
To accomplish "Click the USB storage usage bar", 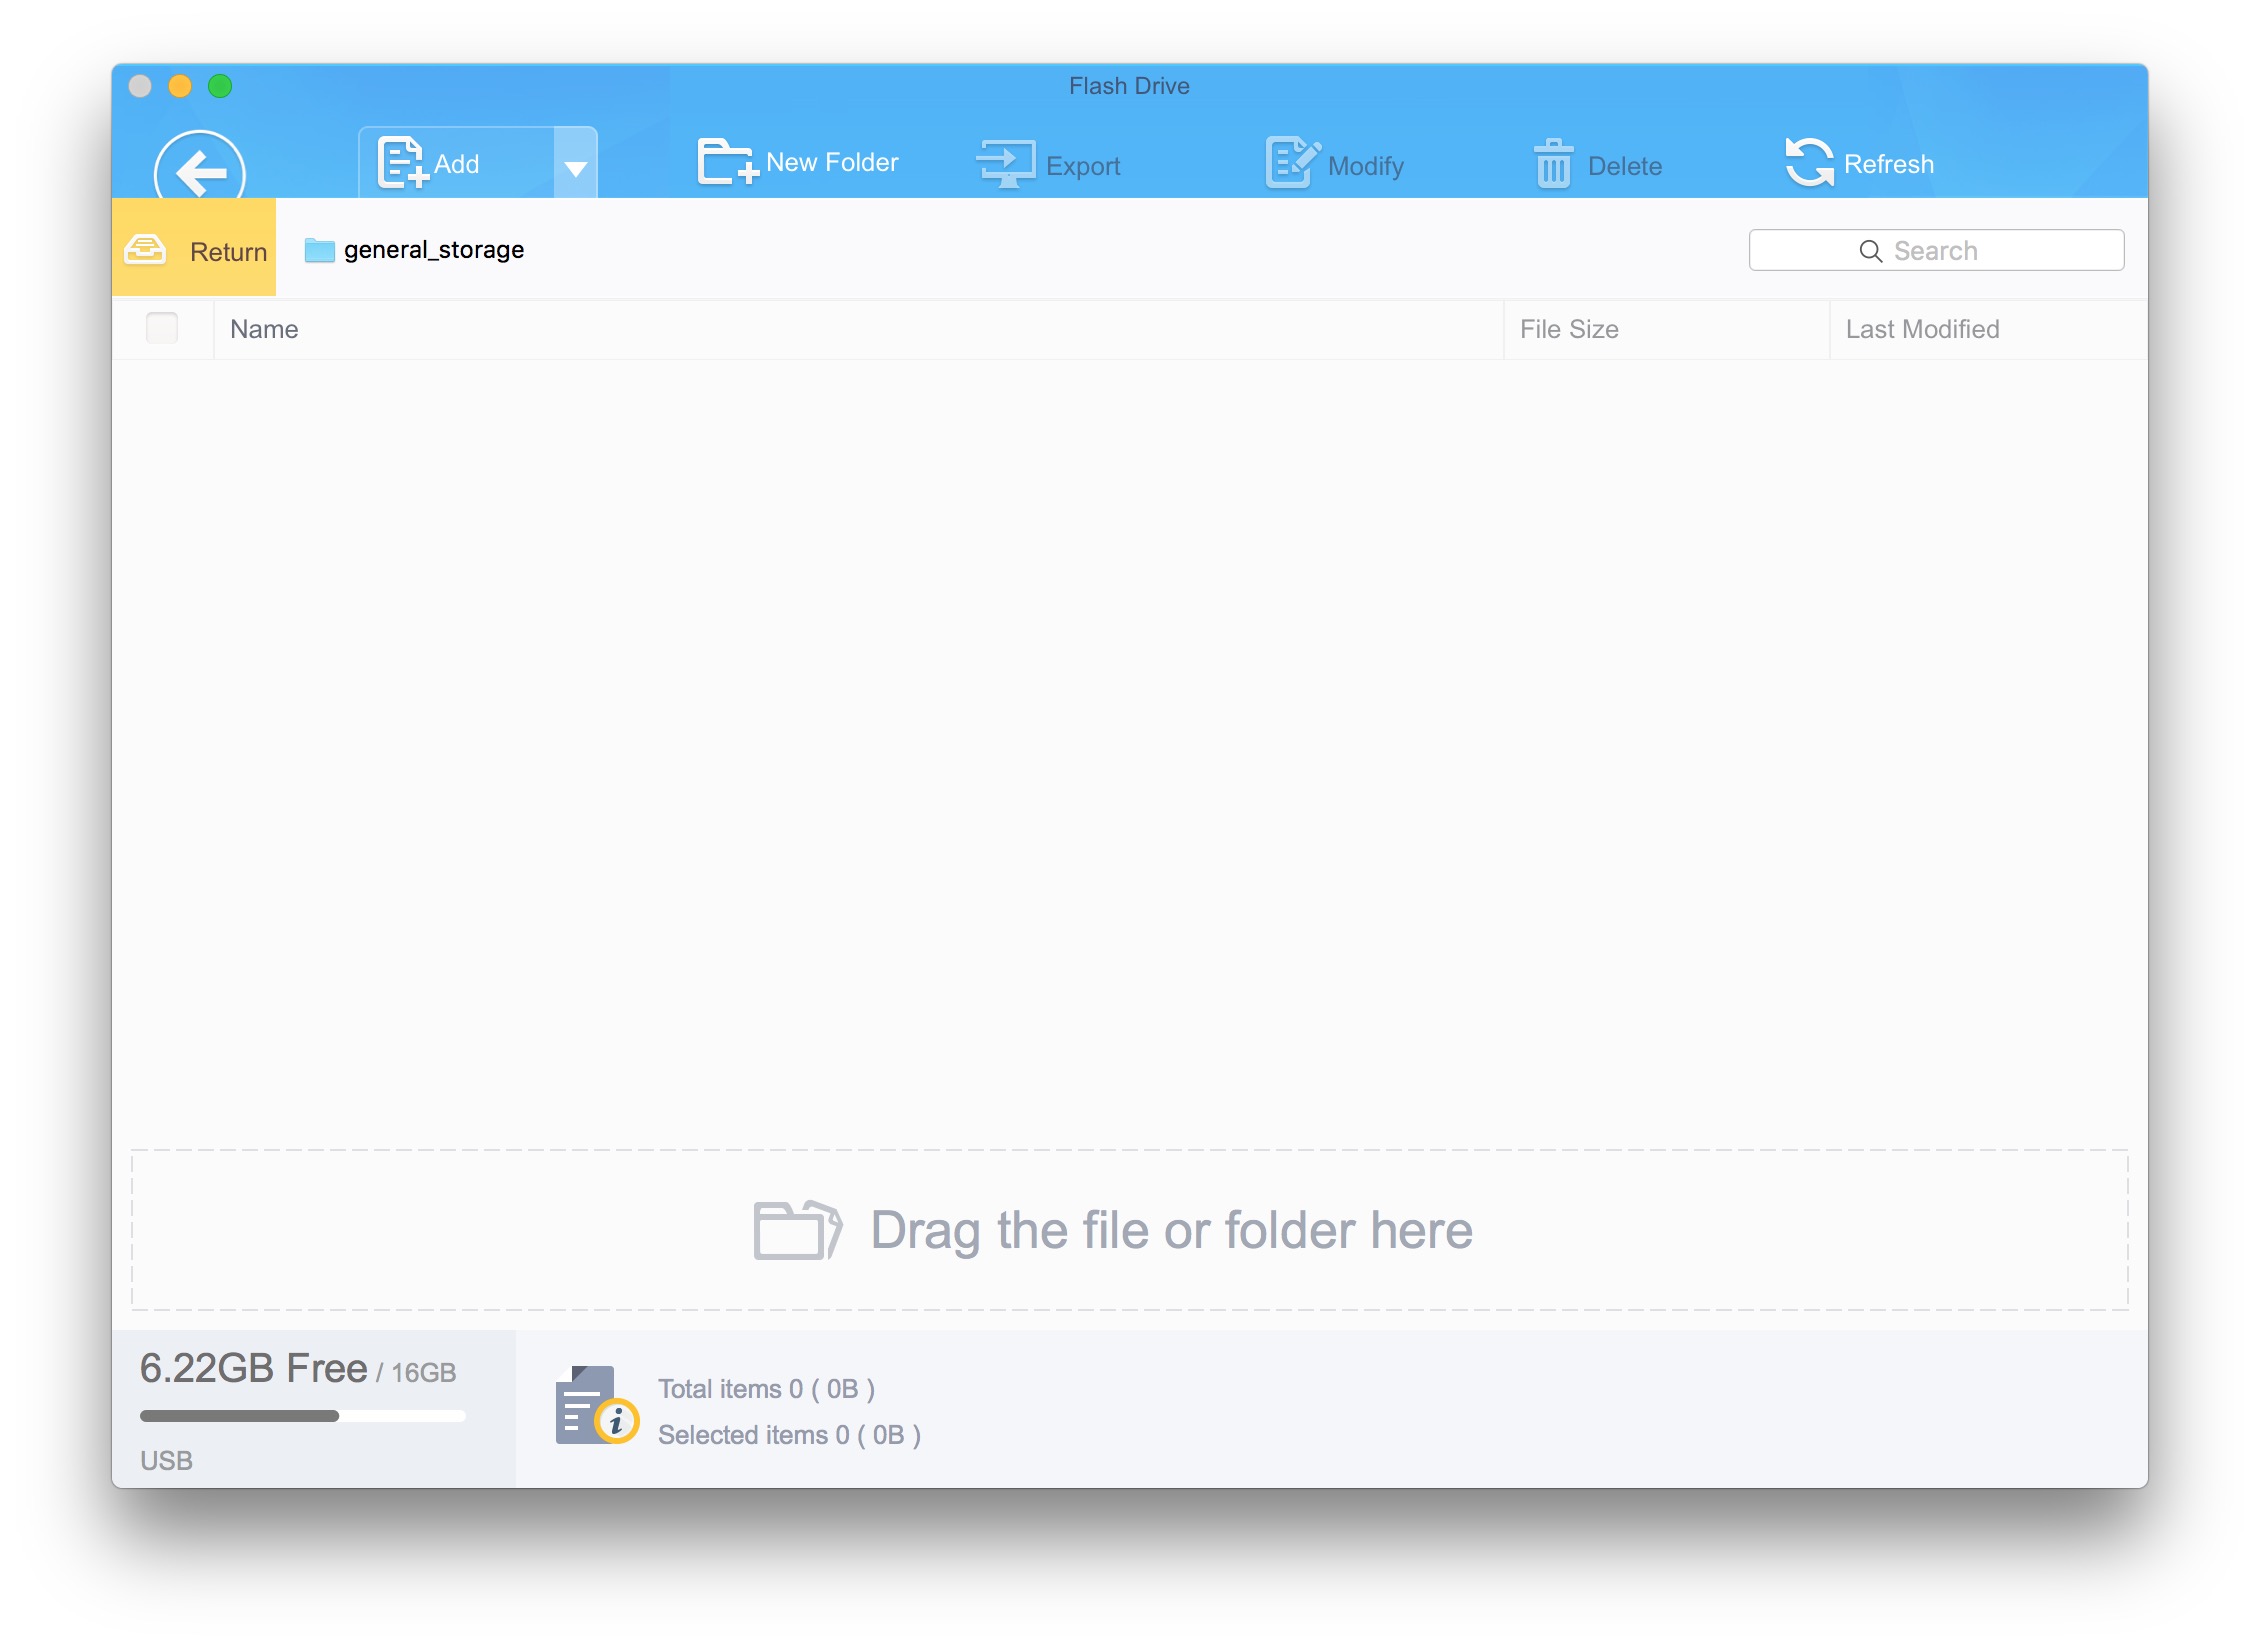I will tap(302, 1415).
